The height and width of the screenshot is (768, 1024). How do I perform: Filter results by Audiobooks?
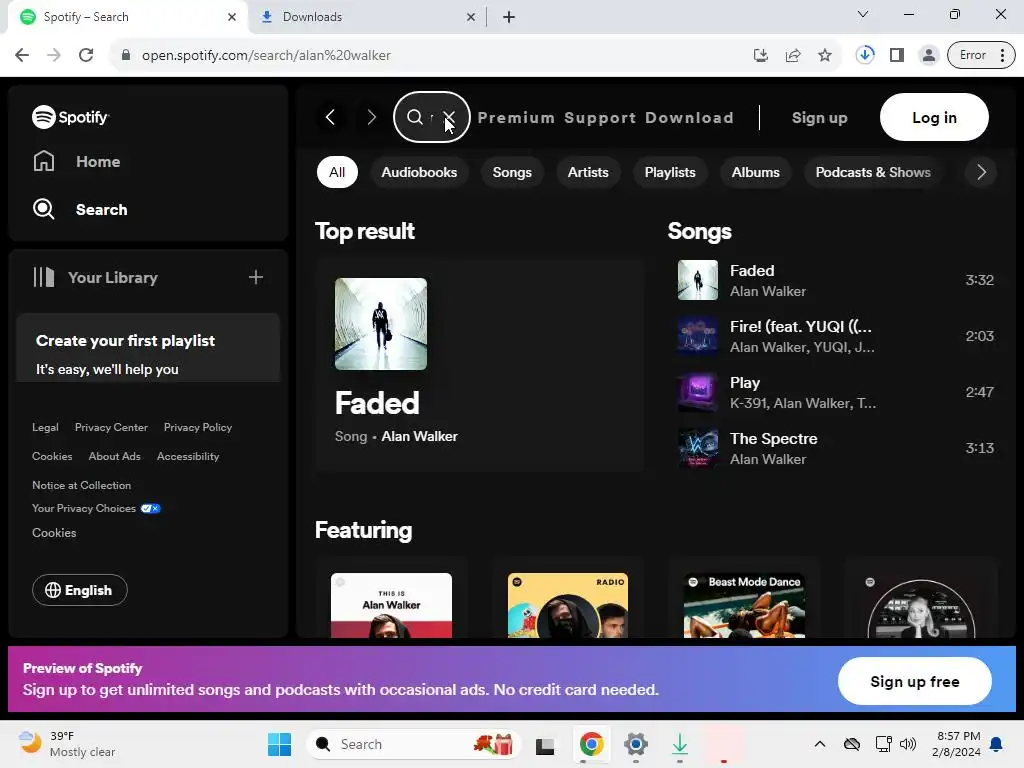pyautogui.click(x=419, y=172)
